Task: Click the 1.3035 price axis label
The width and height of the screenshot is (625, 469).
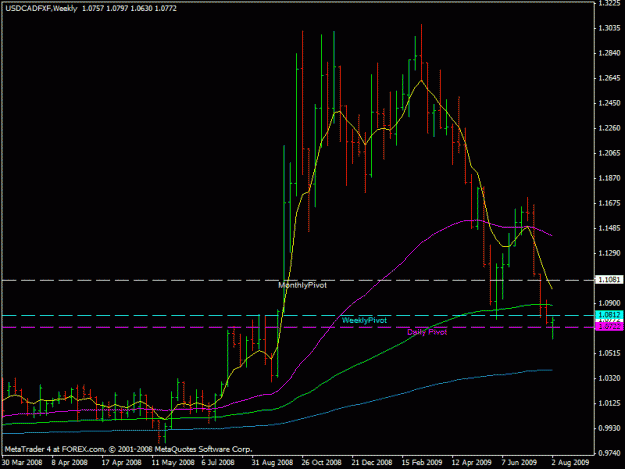Action: point(609,28)
